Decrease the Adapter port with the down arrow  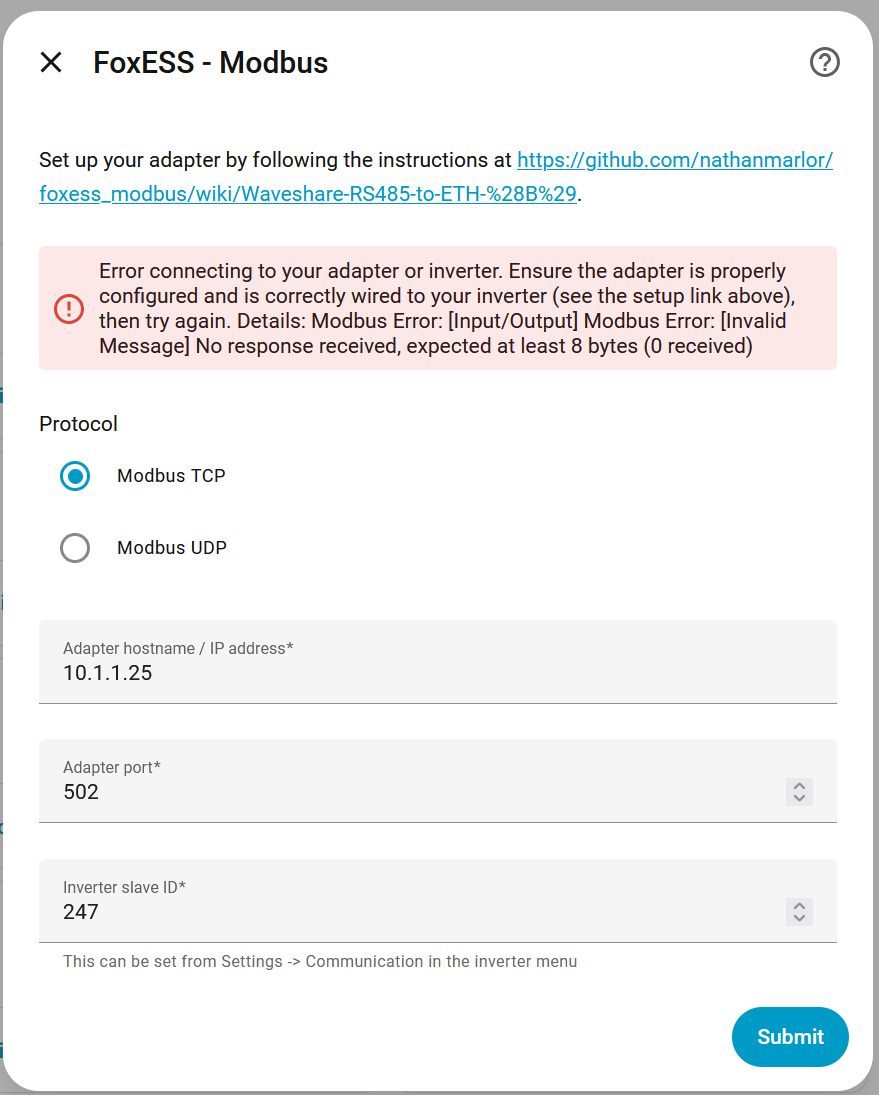799,798
